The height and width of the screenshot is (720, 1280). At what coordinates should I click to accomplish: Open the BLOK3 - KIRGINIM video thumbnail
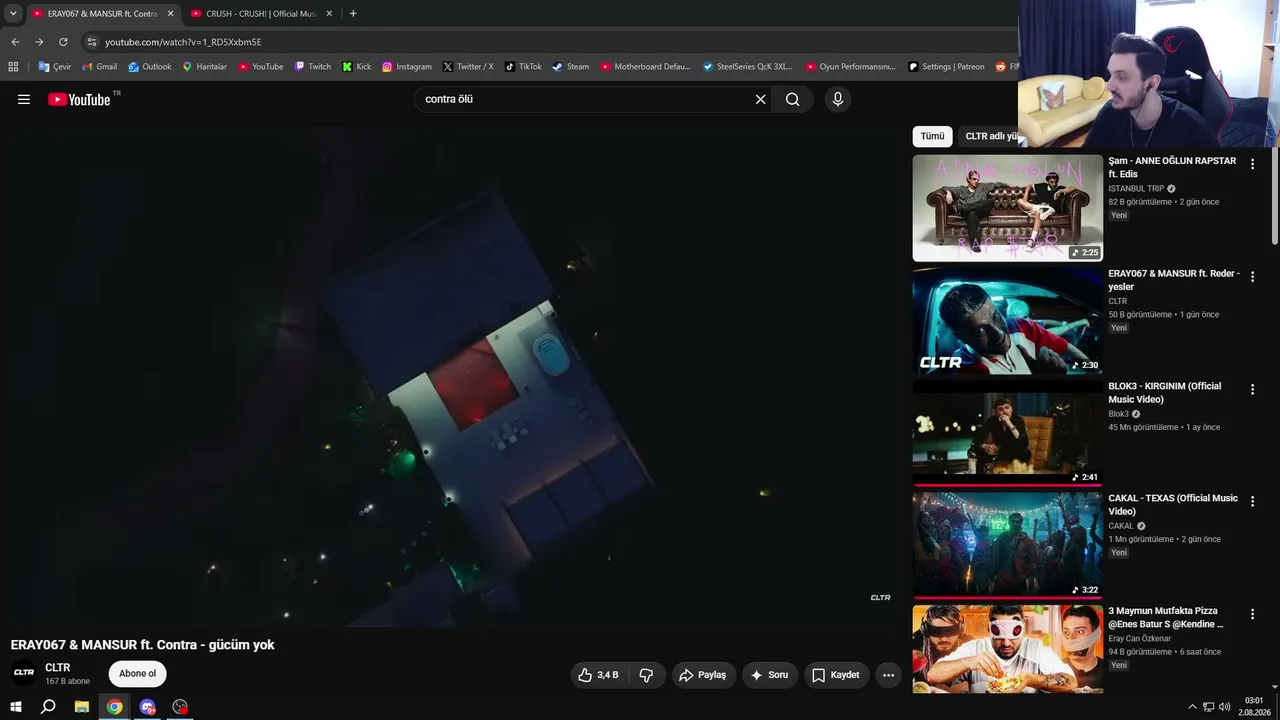(1008, 433)
